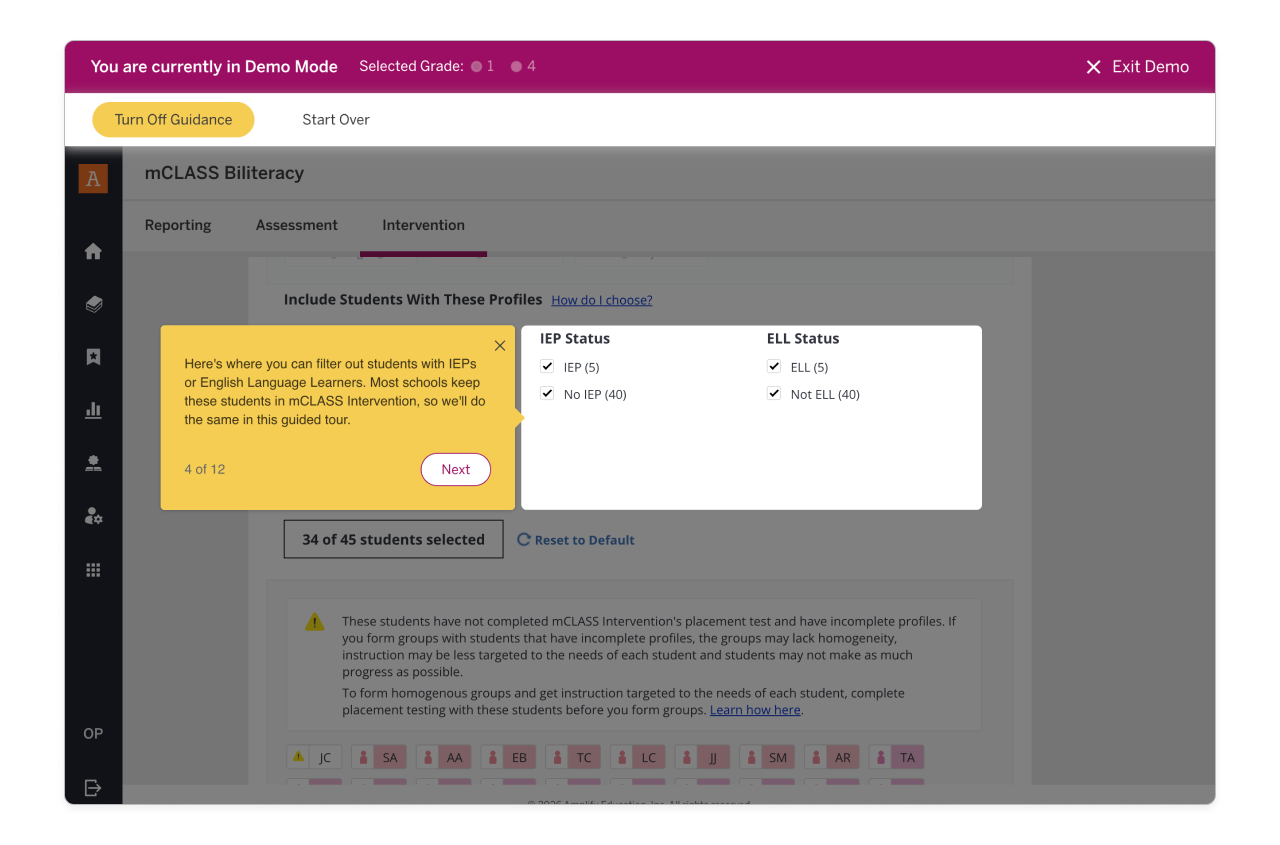Uncheck the ELL (5) checkbox
1280x845 pixels.
(774, 367)
